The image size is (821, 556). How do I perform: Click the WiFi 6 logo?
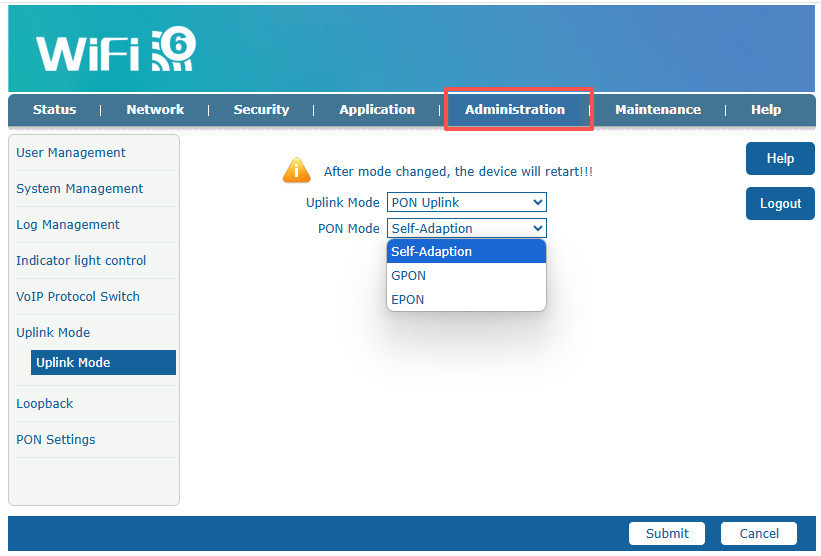(116, 49)
